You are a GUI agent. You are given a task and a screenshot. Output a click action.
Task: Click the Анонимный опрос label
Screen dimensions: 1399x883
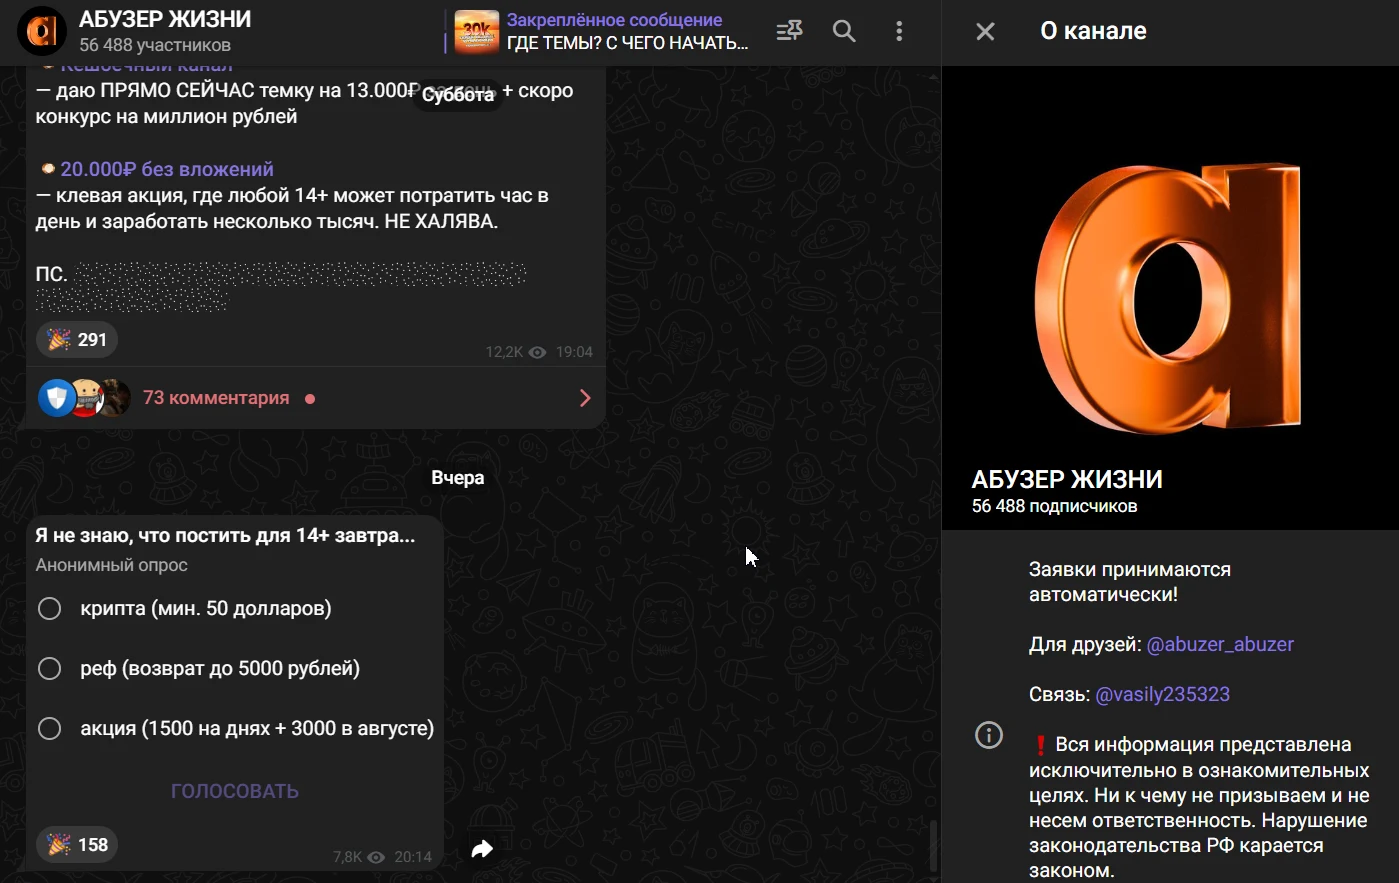point(112,565)
